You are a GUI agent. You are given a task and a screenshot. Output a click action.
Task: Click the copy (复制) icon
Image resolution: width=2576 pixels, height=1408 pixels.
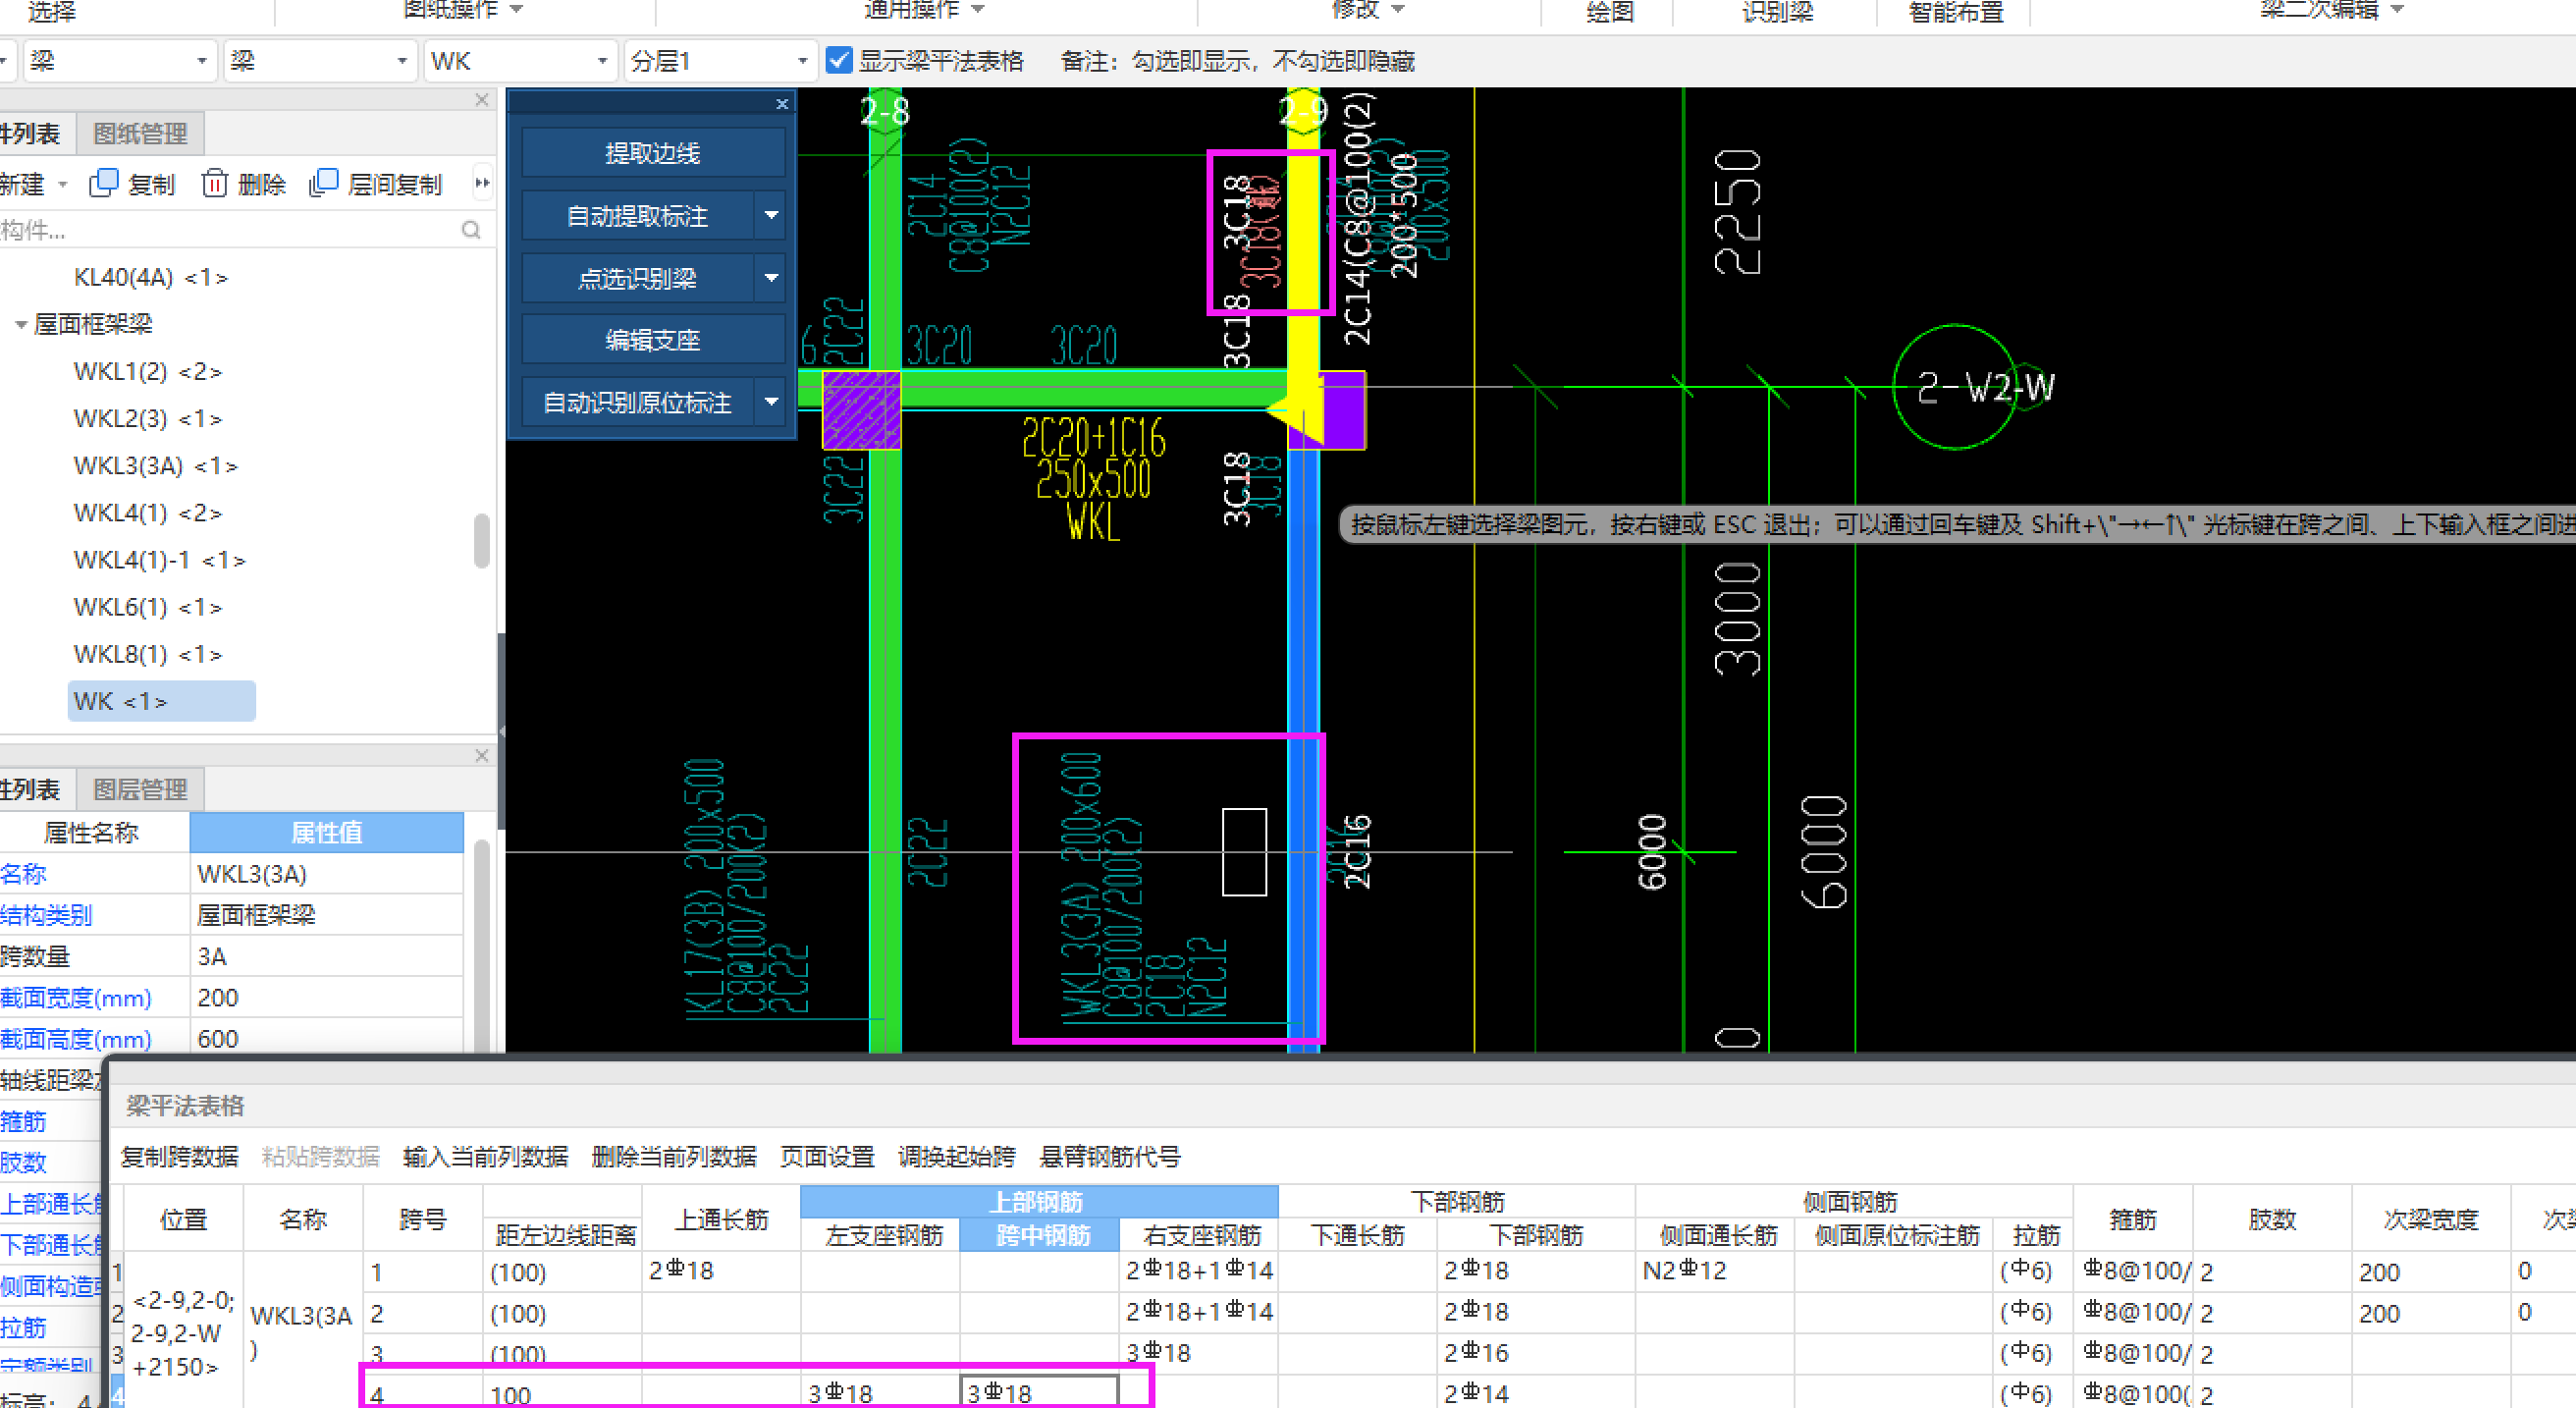104,184
